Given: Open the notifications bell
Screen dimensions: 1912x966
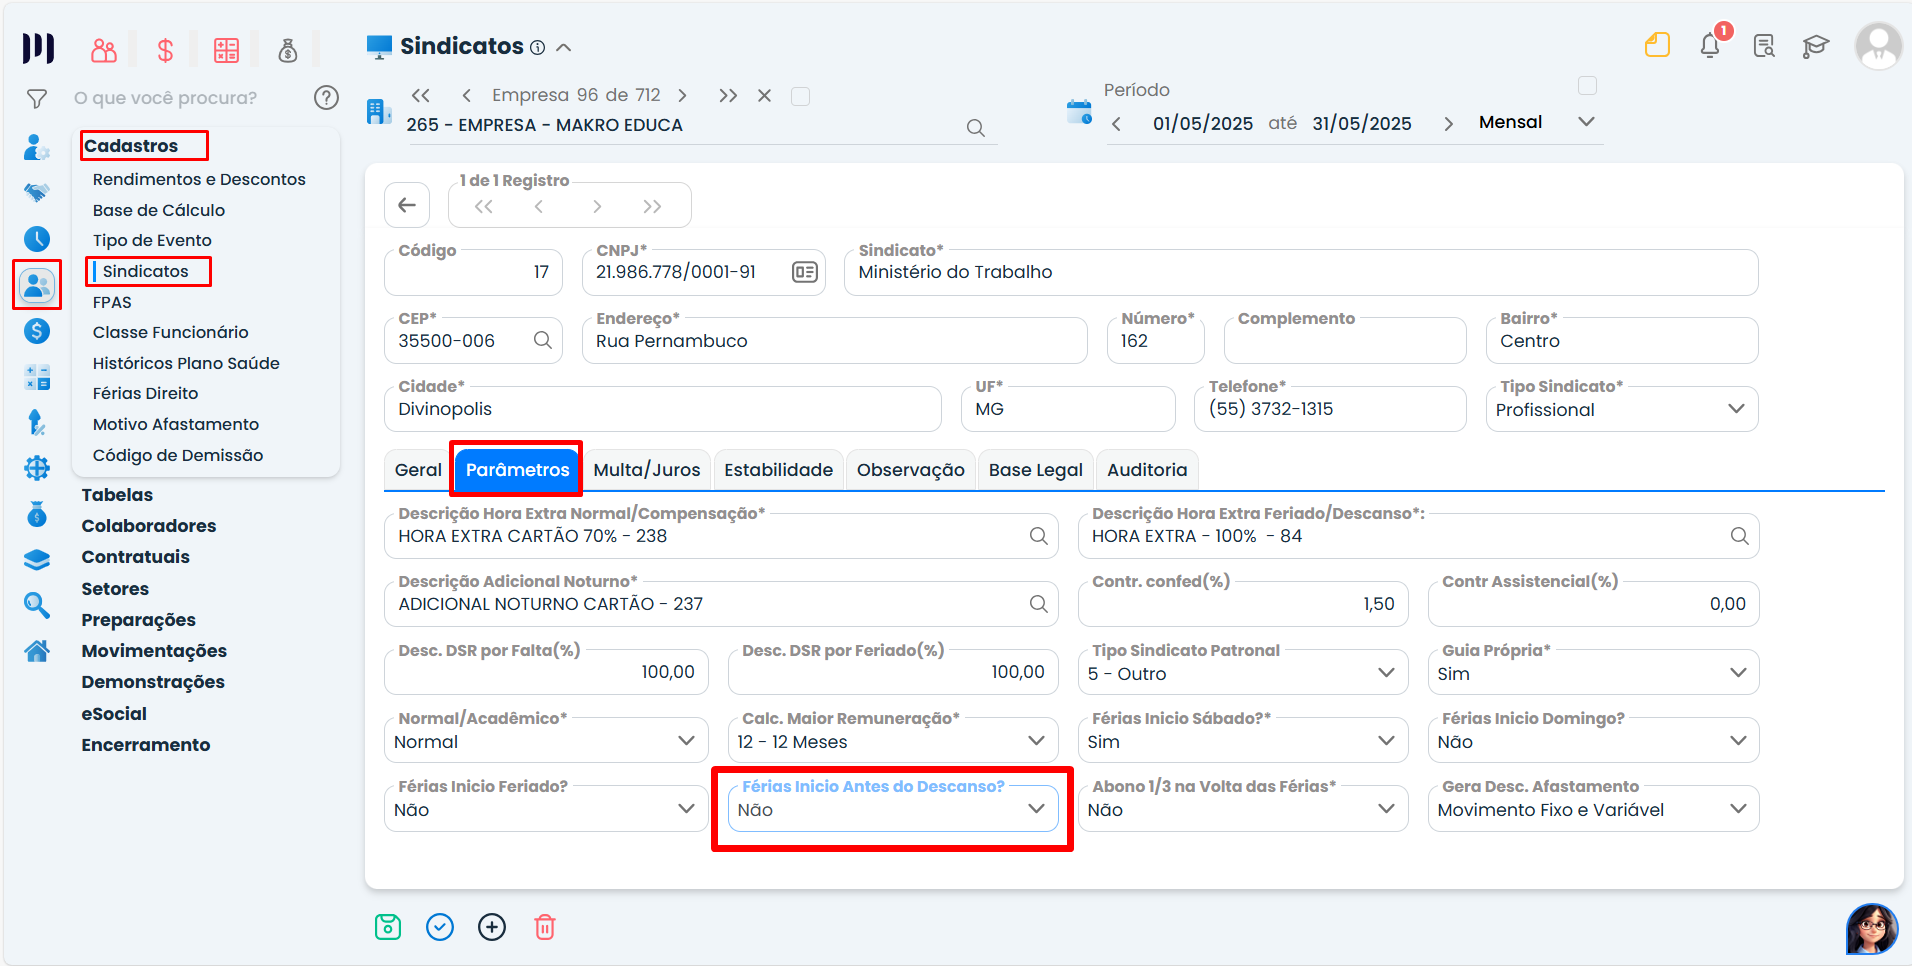Looking at the screenshot, I should (x=1710, y=46).
